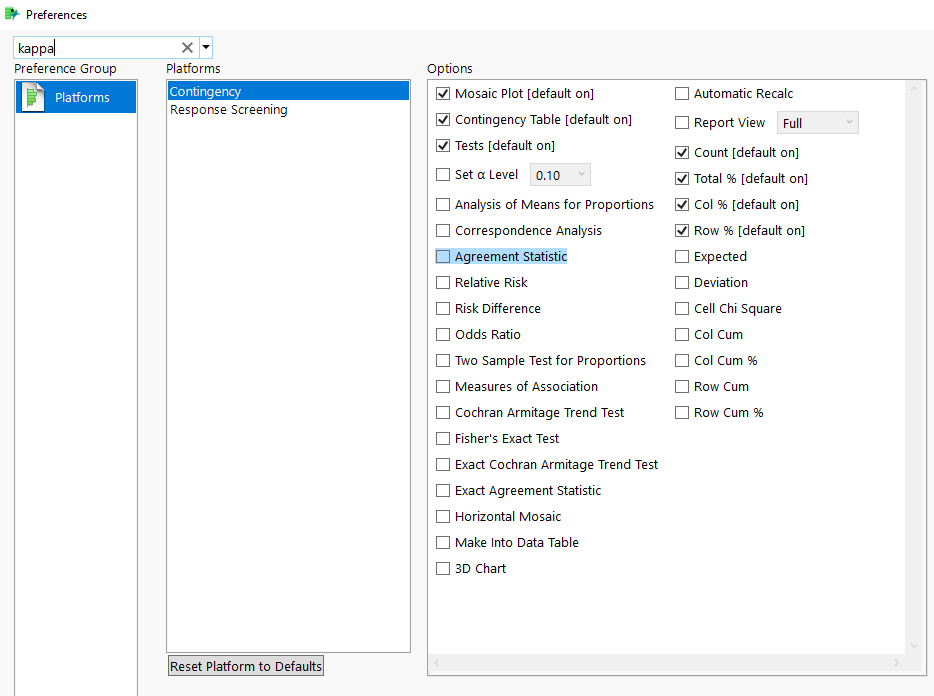
Task: Turn on Automatic Recalc
Action: pyautogui.click(x=682, y=94)
